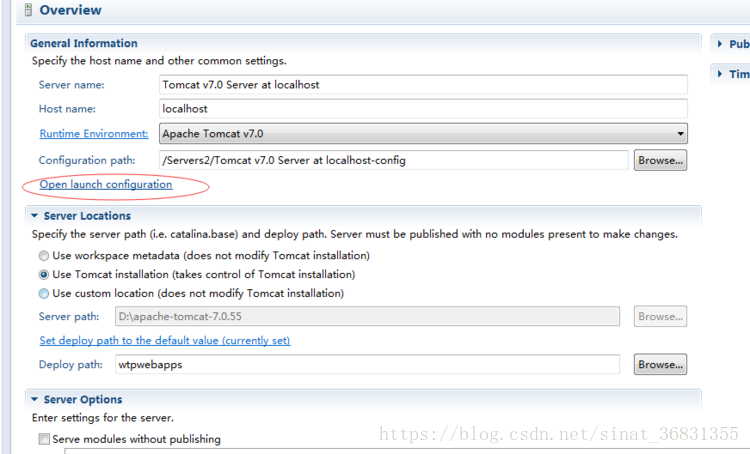Click the General Information heading
The height and width of the screenshot is (454, 750).
tap(84, 43)
